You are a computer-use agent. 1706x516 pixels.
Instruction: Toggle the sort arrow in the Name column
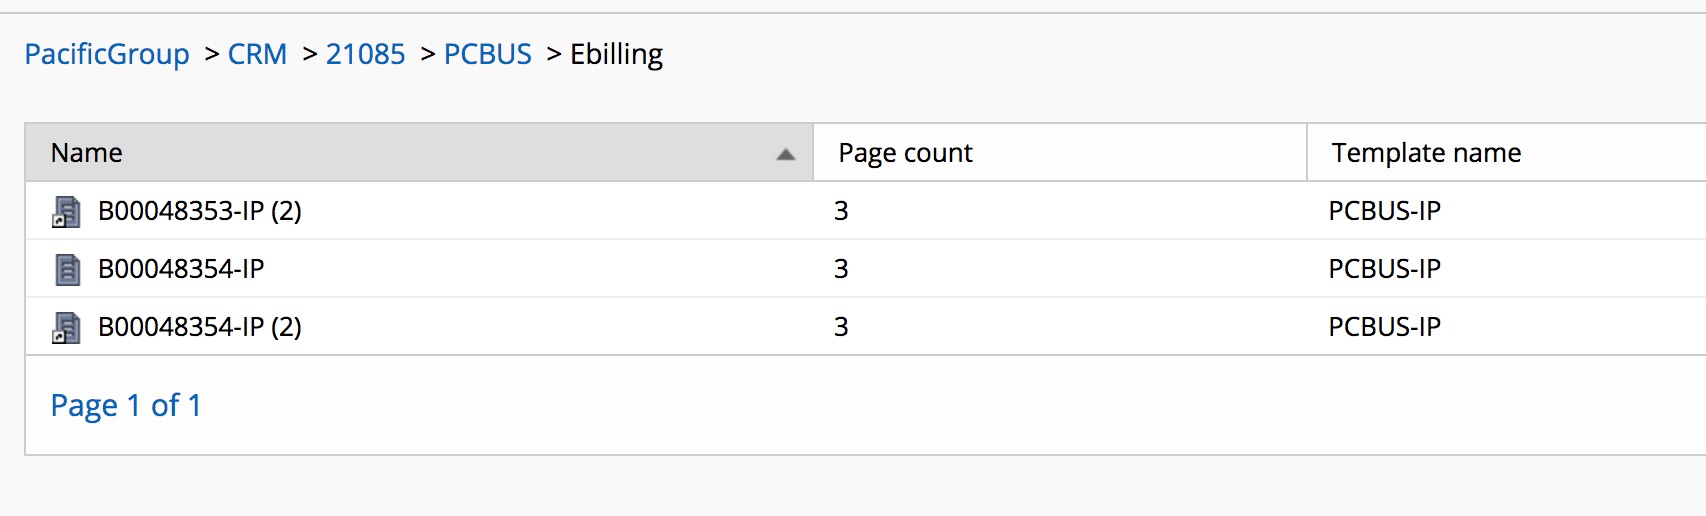786,154
